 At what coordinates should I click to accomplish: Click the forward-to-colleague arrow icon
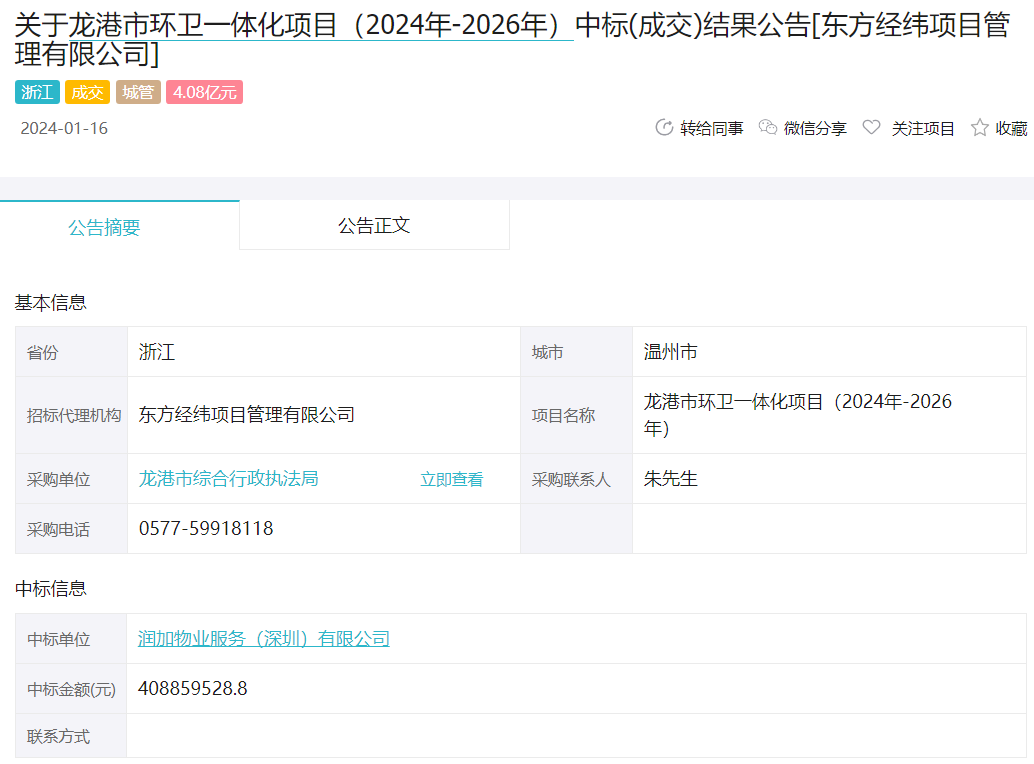coord(664,127)
